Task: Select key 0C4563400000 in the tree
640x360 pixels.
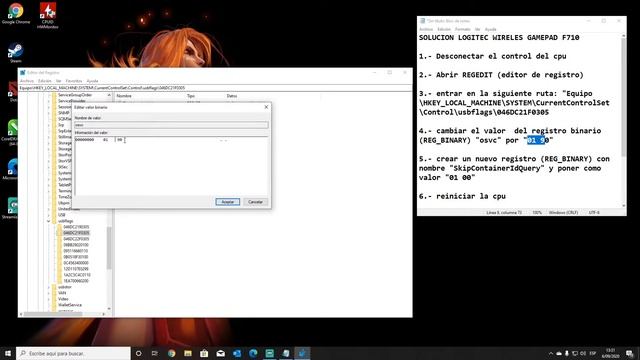Action: pyautogui.click(x=76, y=263)
